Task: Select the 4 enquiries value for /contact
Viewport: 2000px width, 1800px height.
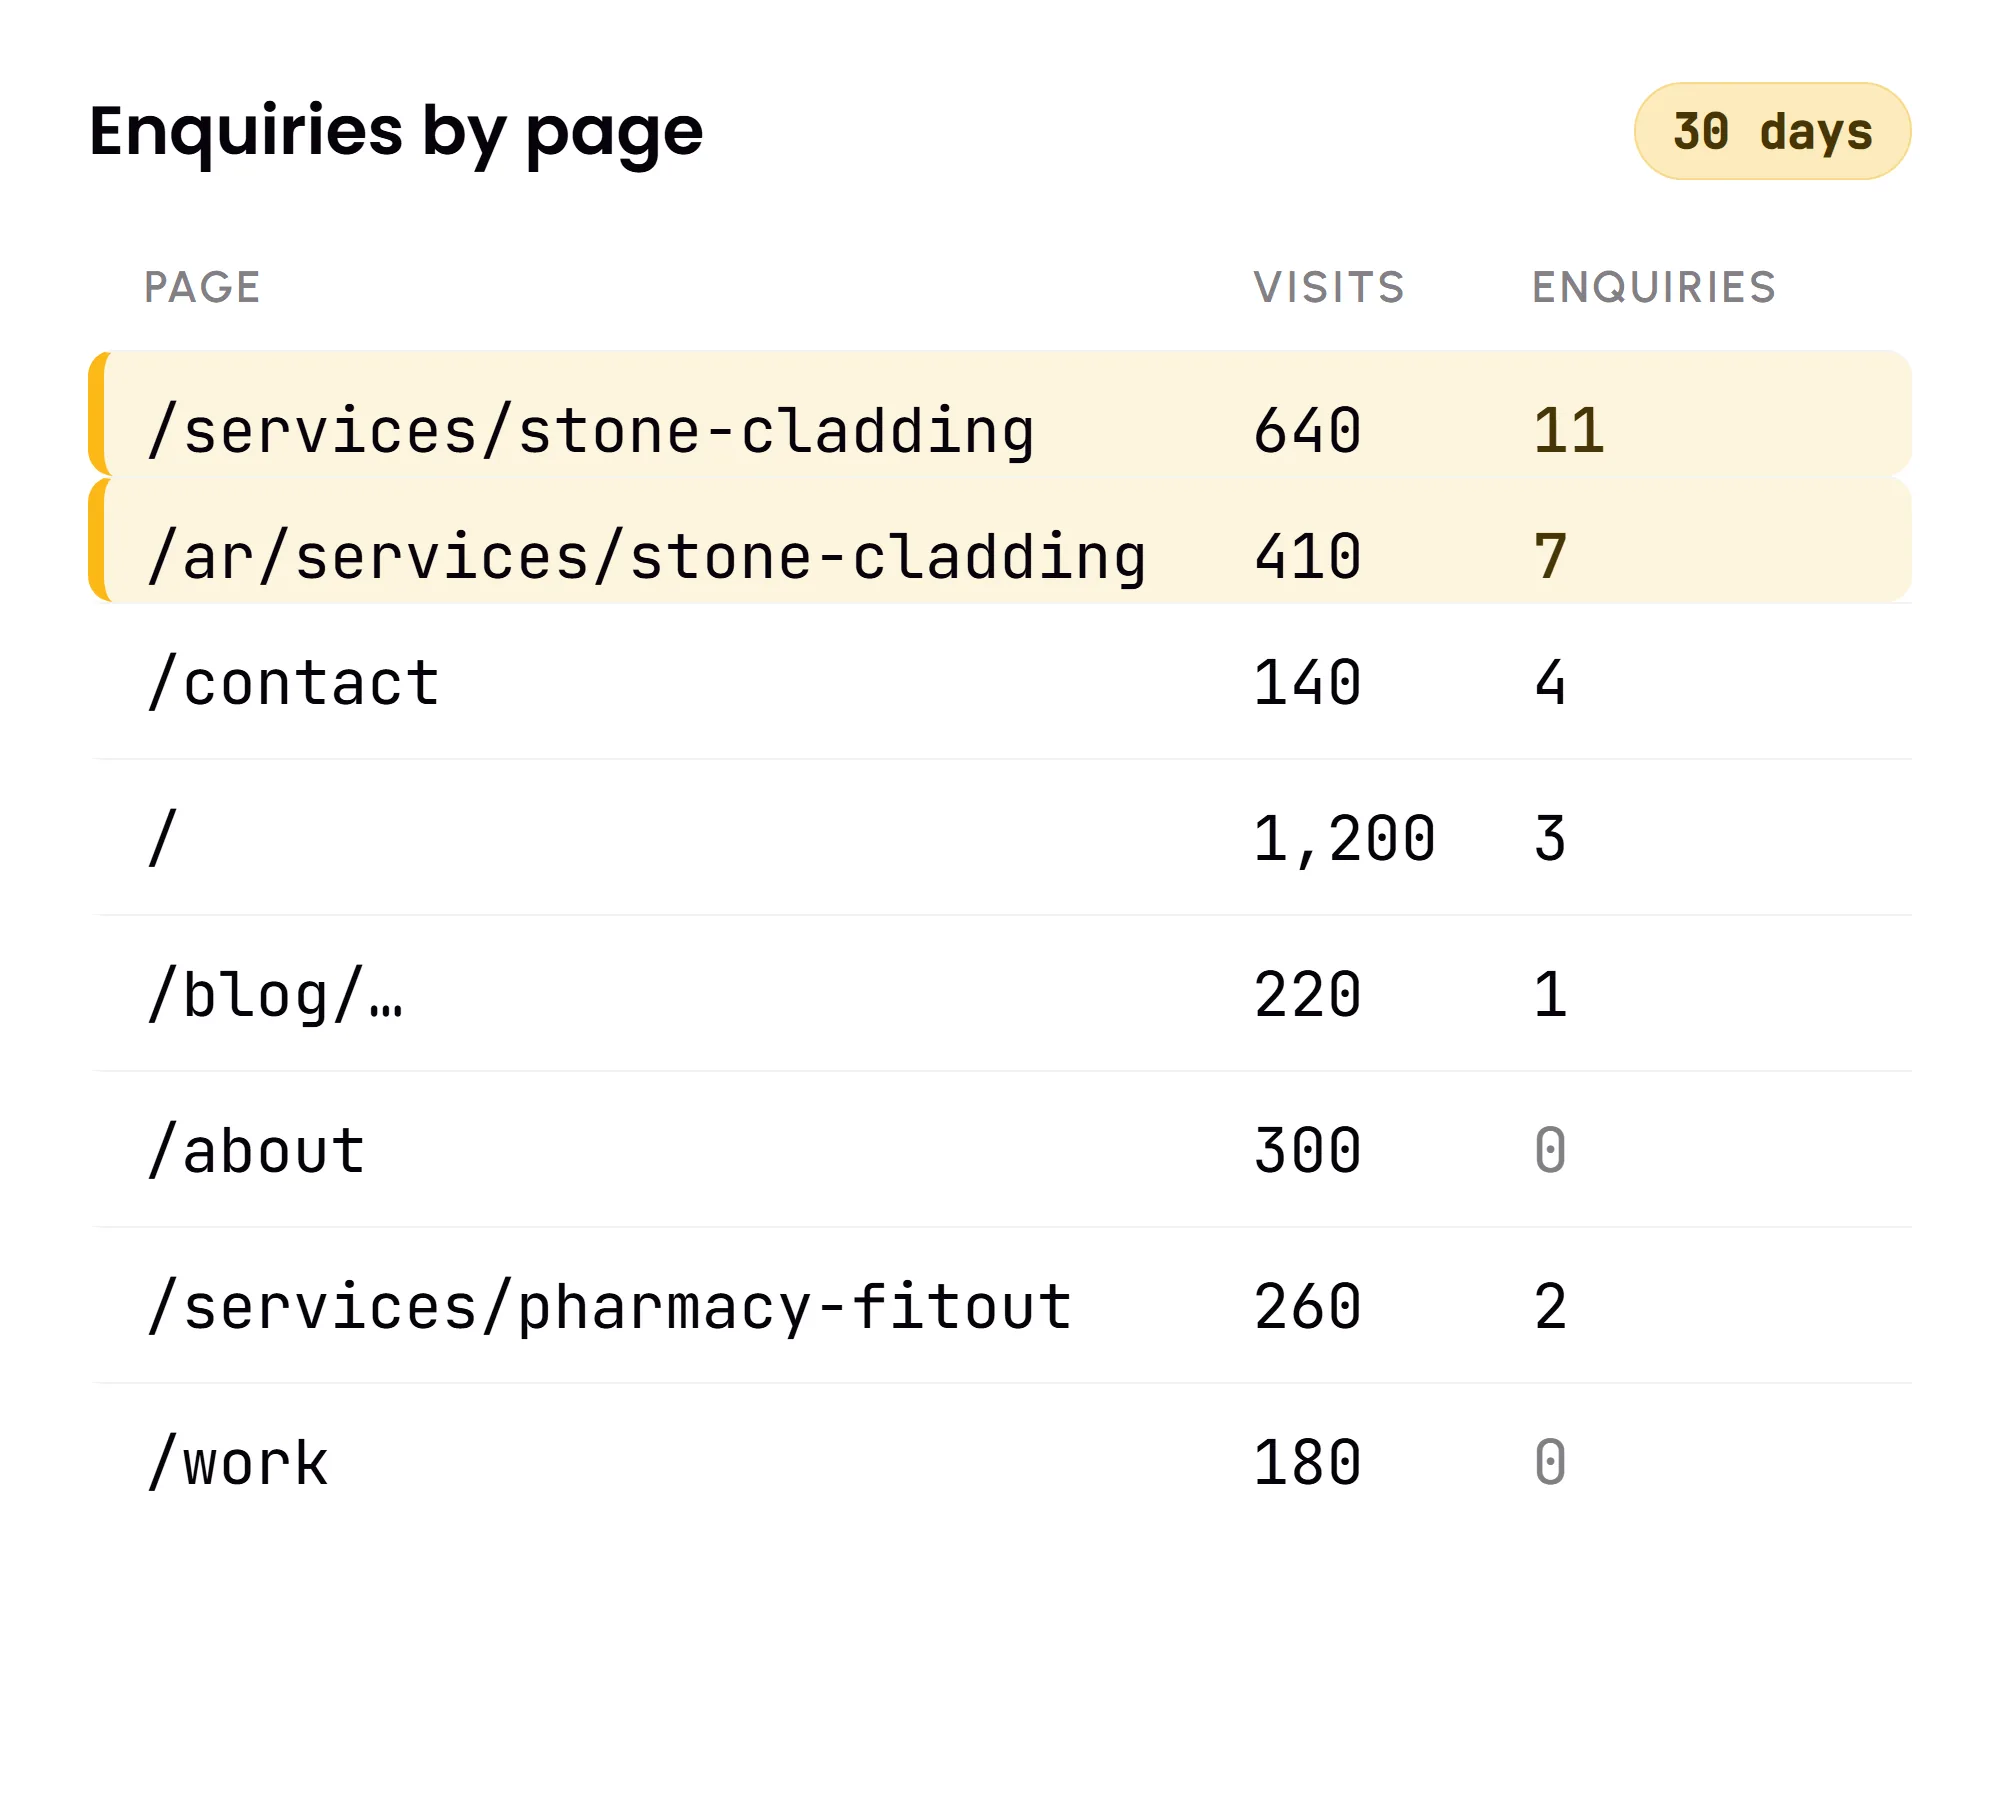Action: coord(1550,683)
